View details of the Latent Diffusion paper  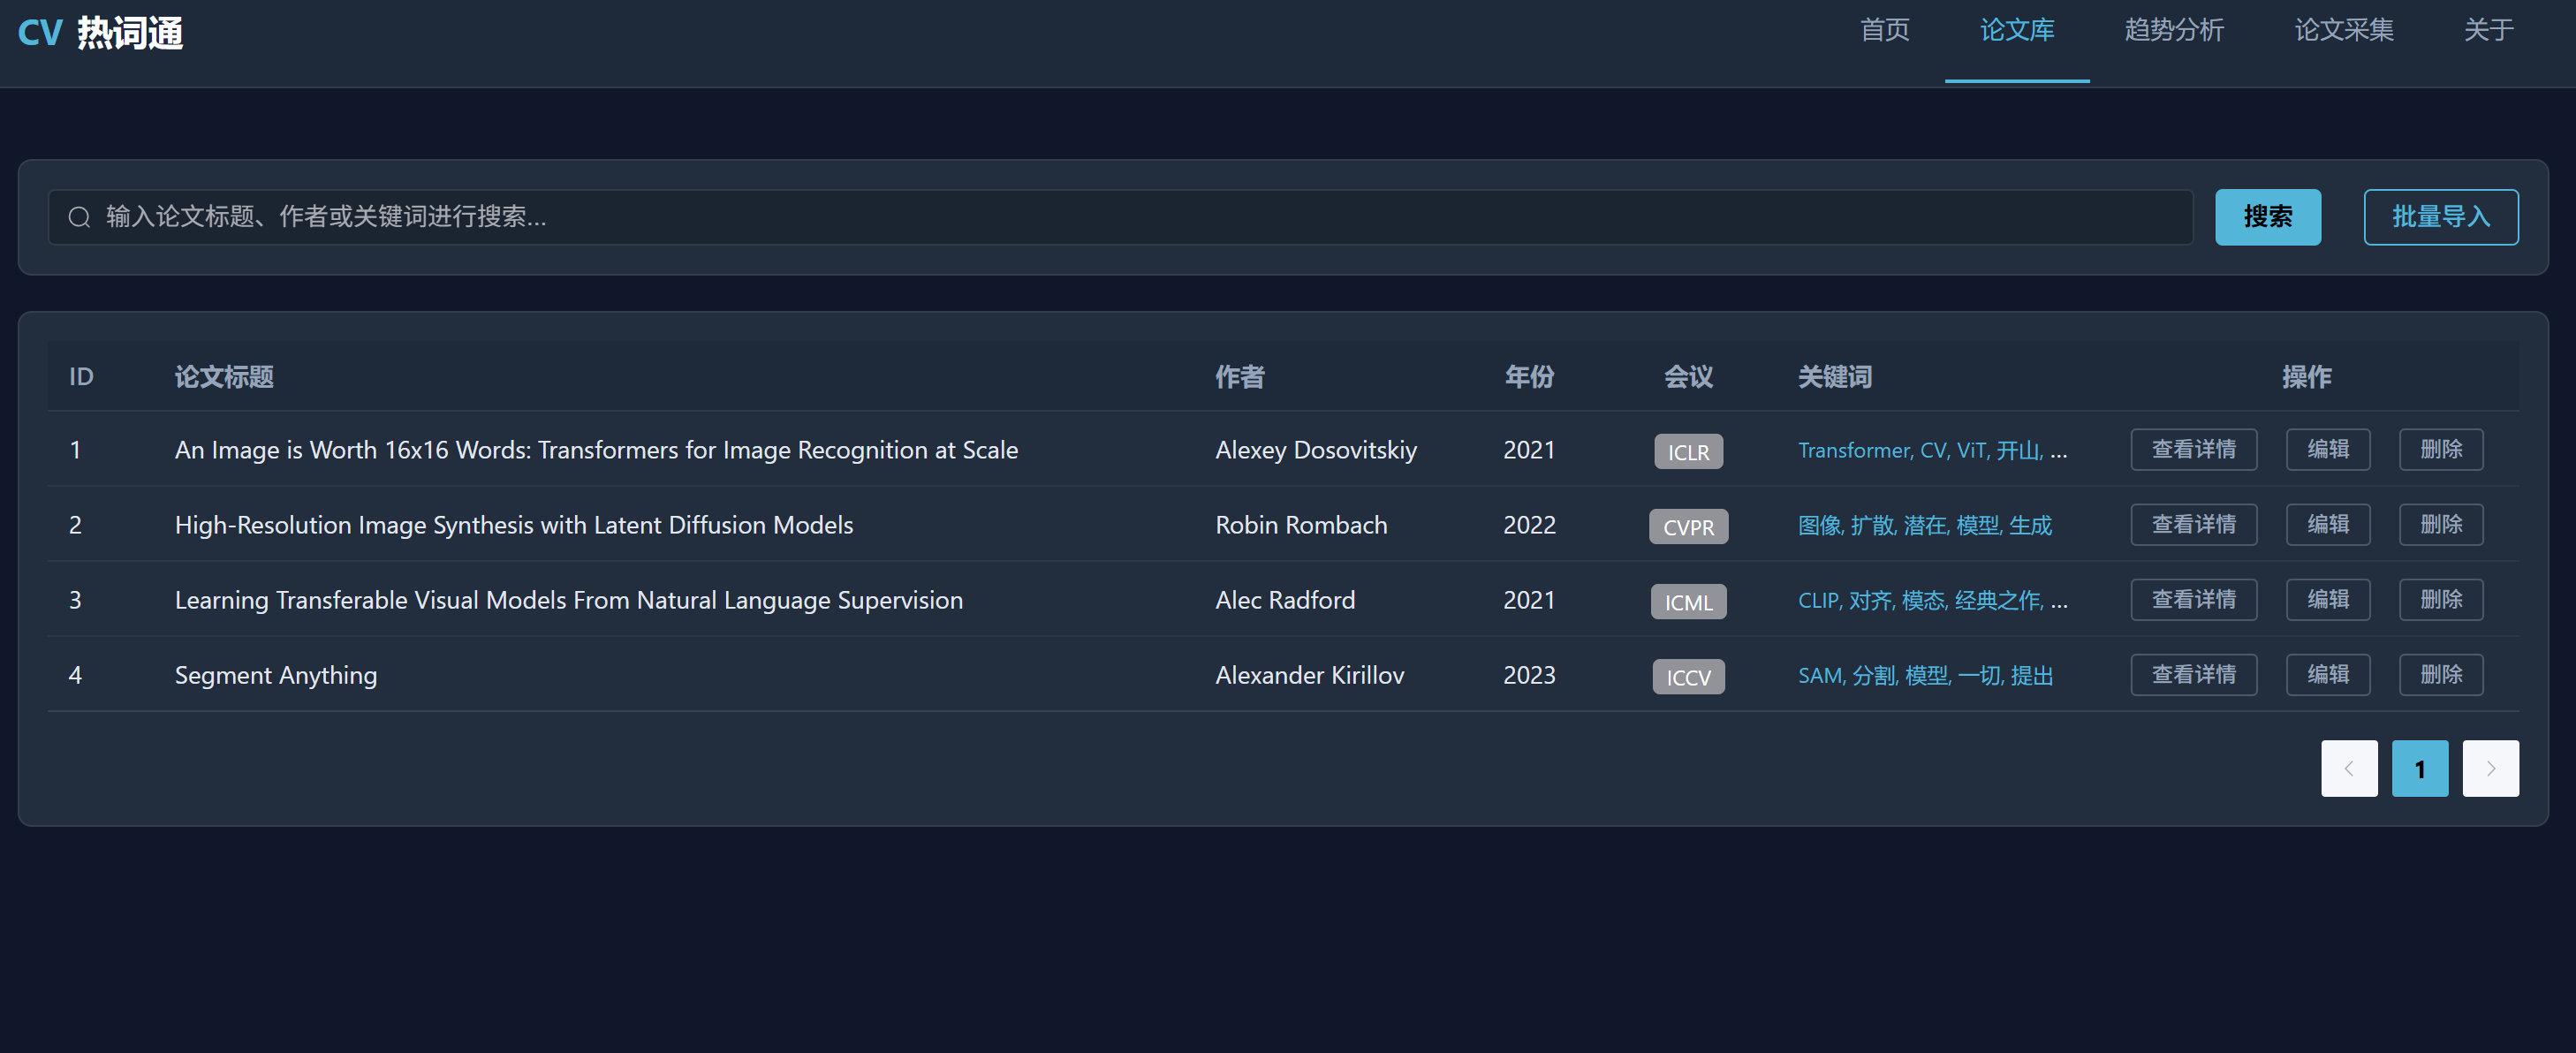coord(2193,525)
